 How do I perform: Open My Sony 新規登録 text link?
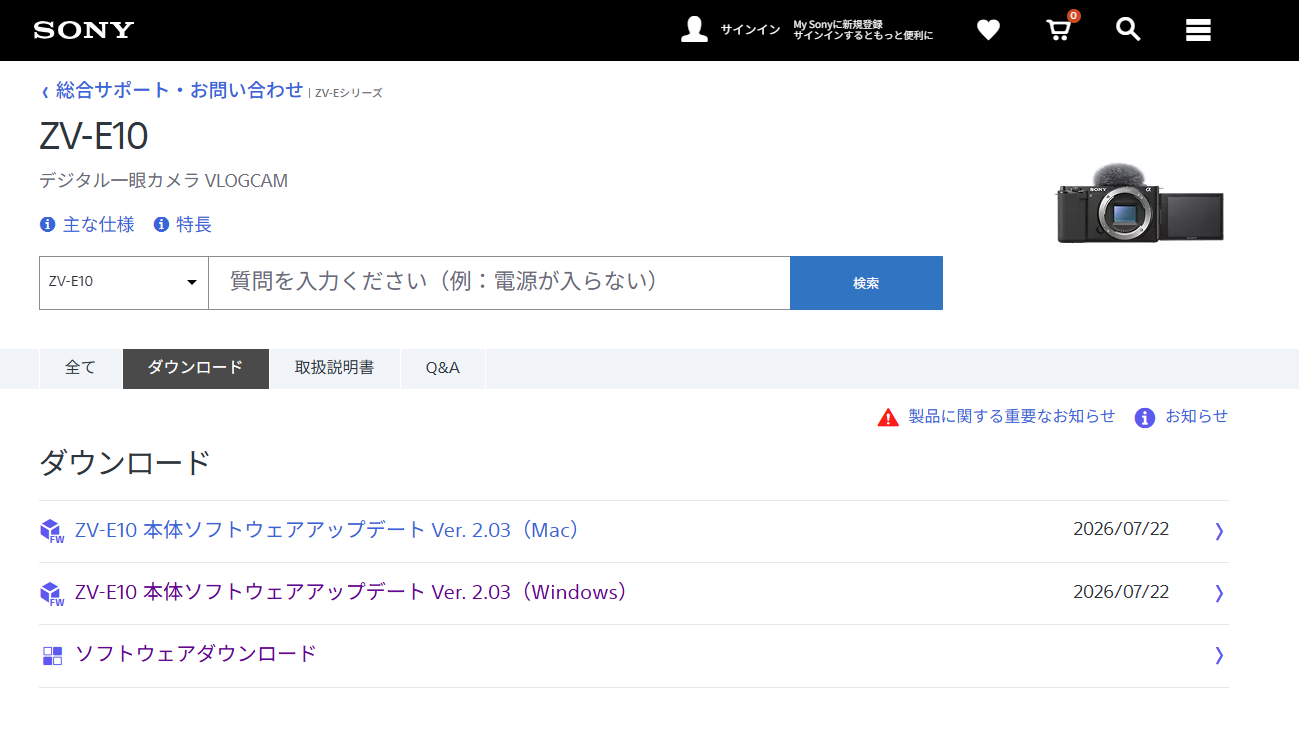[x=863, y=29]
